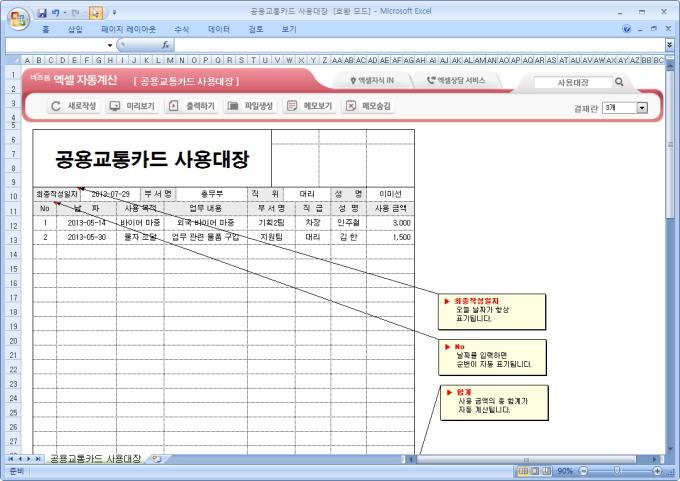Click the 미리보기 button
Screen dimensions: 680x481
(132, 106)
